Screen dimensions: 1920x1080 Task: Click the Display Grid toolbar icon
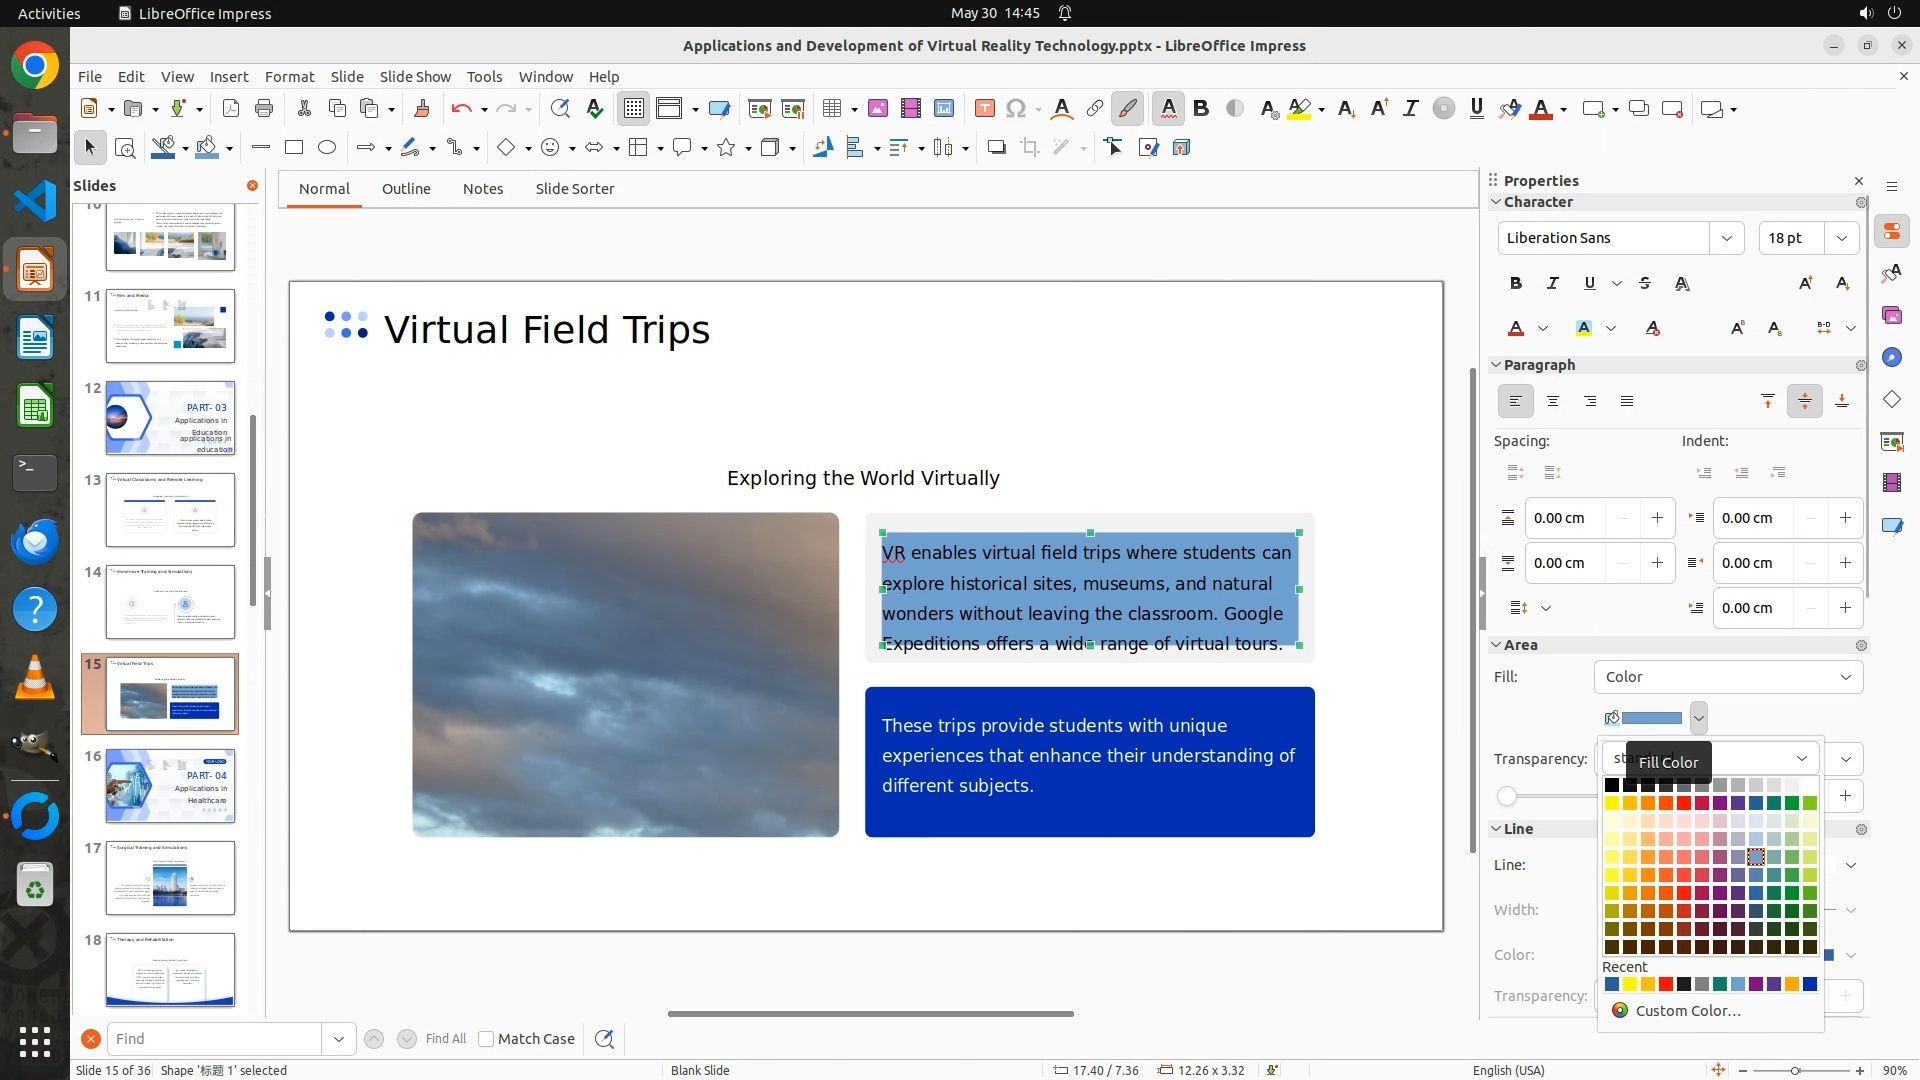634,109
